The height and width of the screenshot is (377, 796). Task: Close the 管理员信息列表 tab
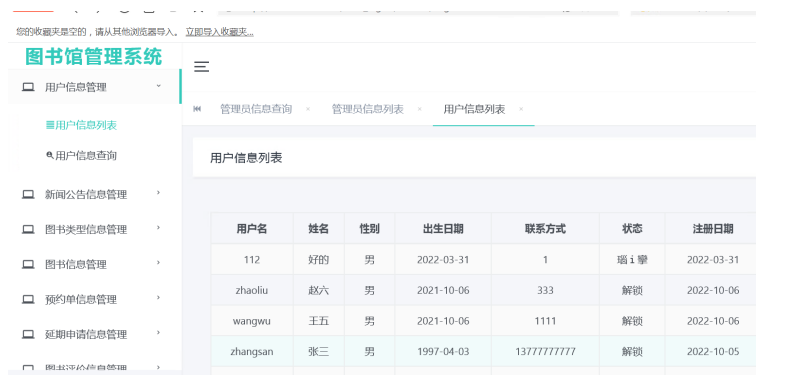419,109
